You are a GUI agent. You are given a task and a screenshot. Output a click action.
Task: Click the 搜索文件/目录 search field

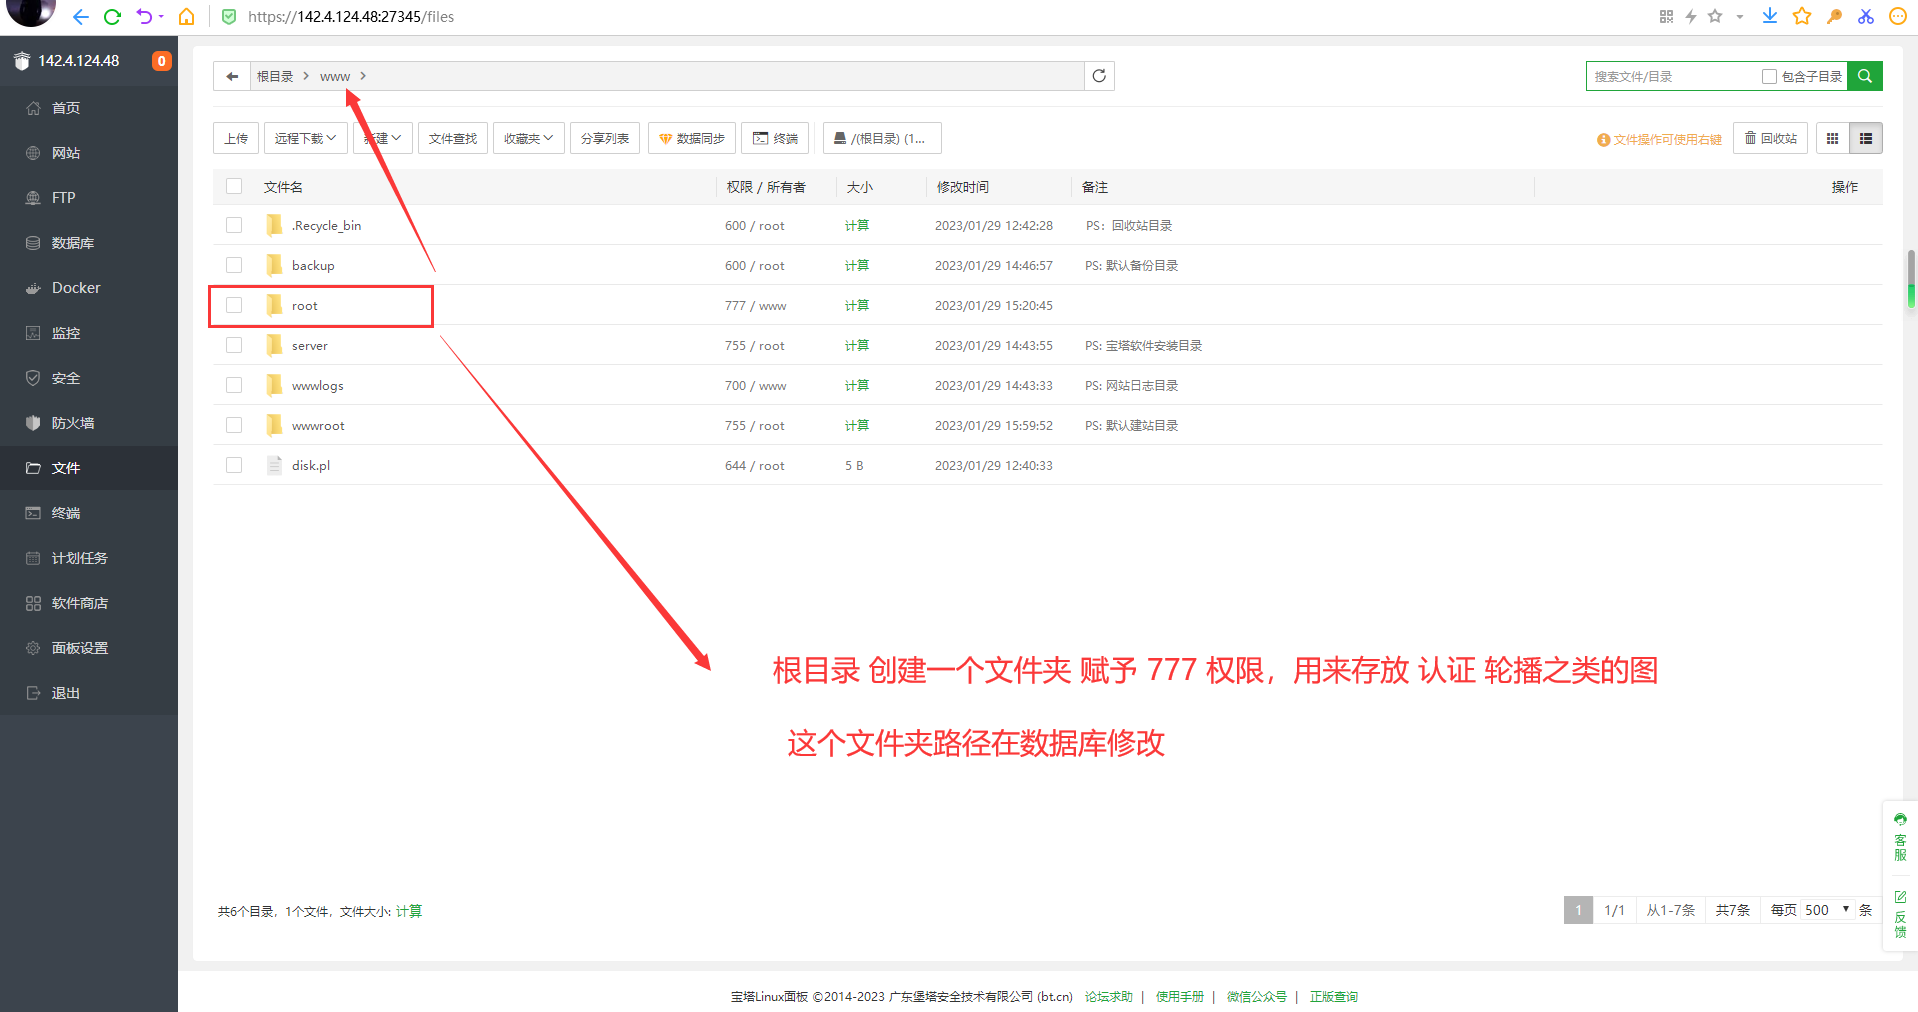(1673, 76)
